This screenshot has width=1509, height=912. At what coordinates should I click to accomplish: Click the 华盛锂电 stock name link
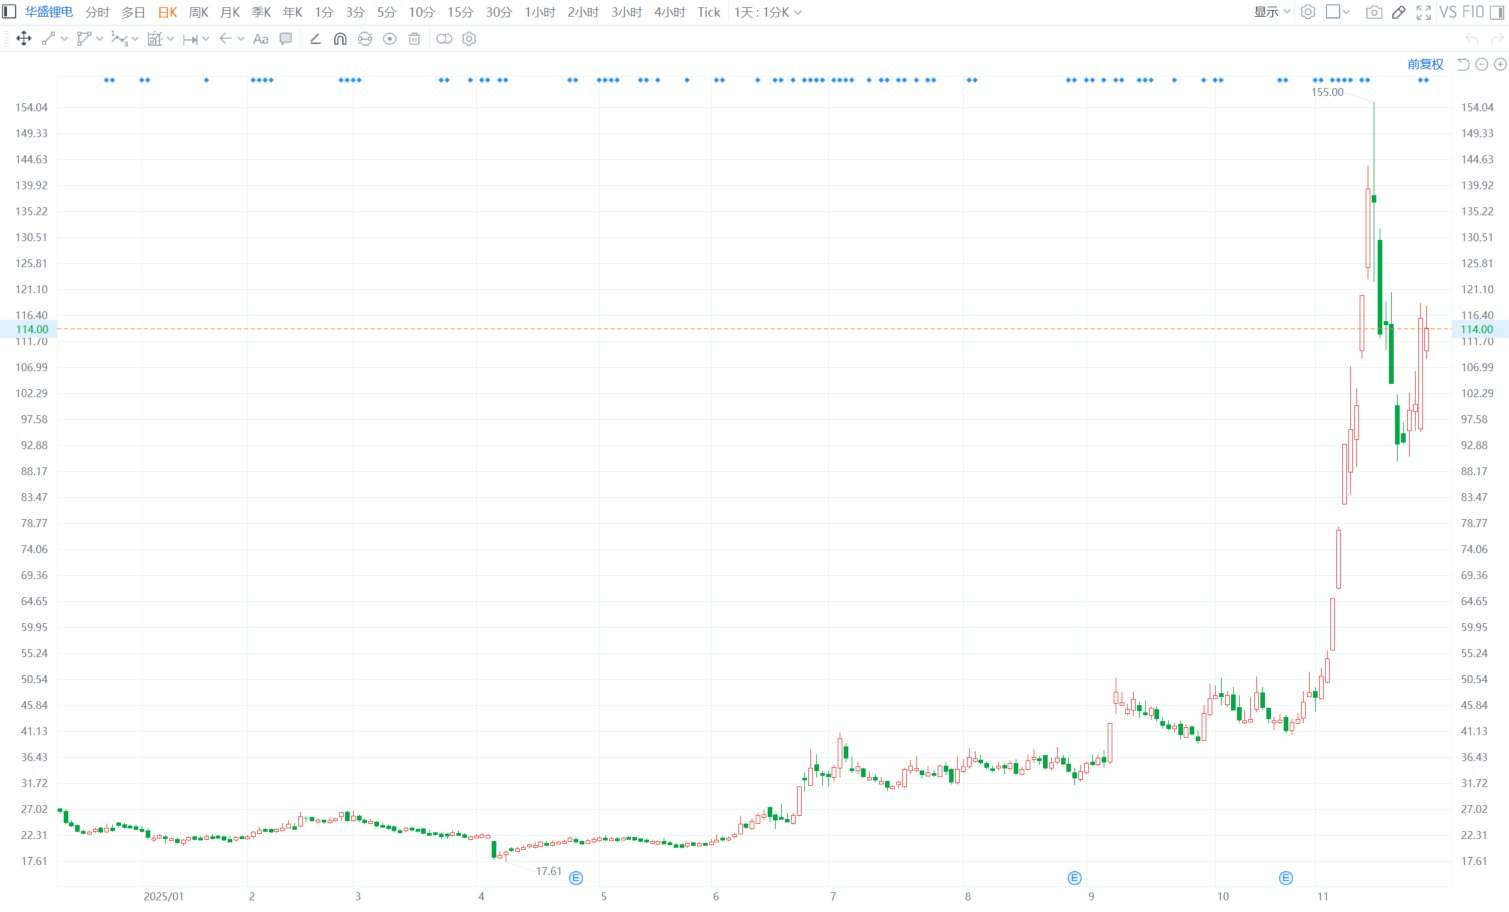(x=49, y=12)
